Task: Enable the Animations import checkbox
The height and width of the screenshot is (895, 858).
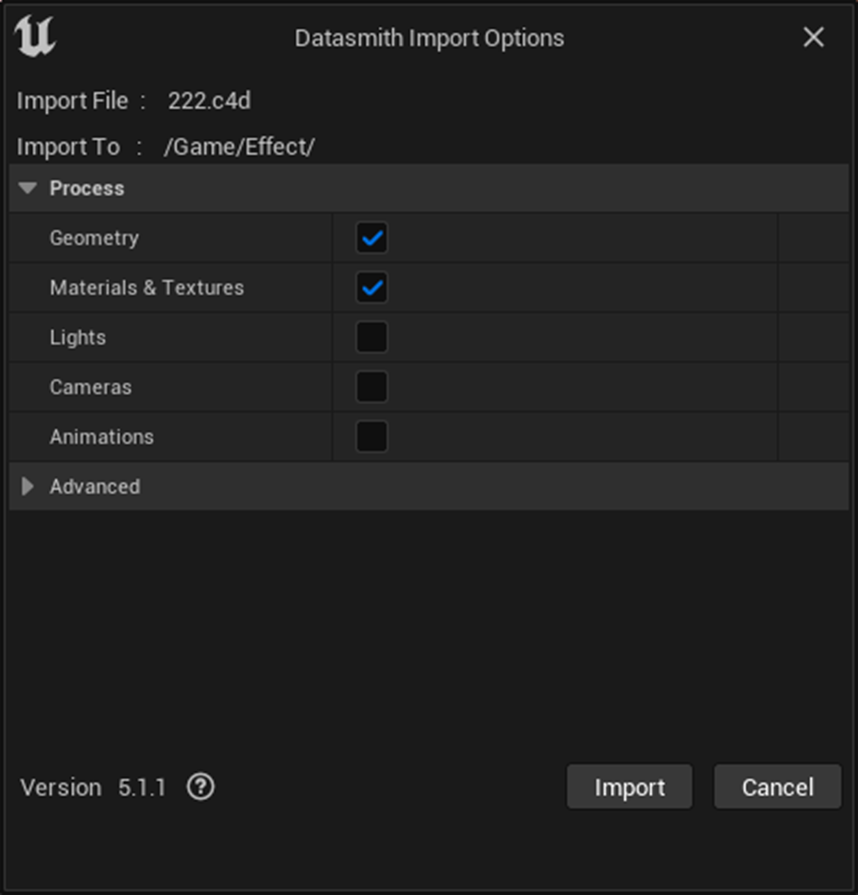Action: click(x=369, y=436)
